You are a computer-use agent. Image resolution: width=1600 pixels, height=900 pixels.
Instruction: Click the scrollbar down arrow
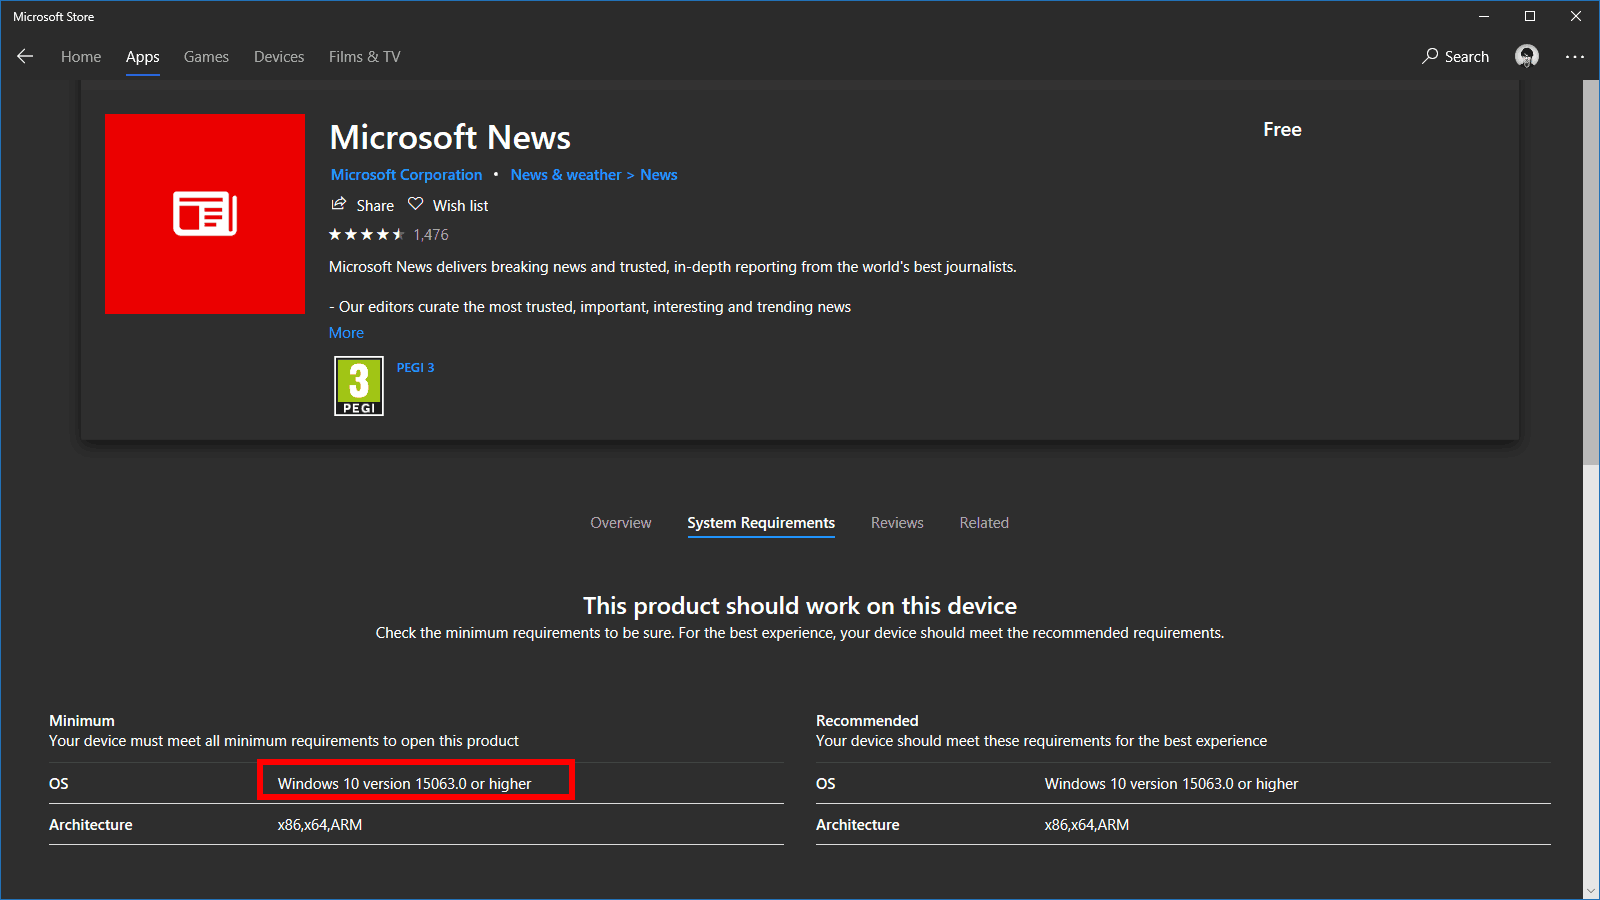[1591, 891]
